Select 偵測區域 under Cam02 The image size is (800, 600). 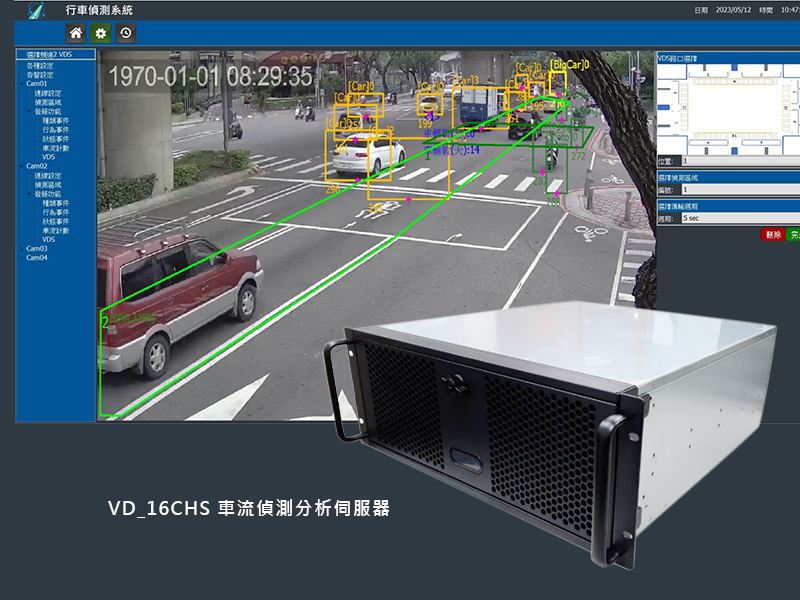48,184
